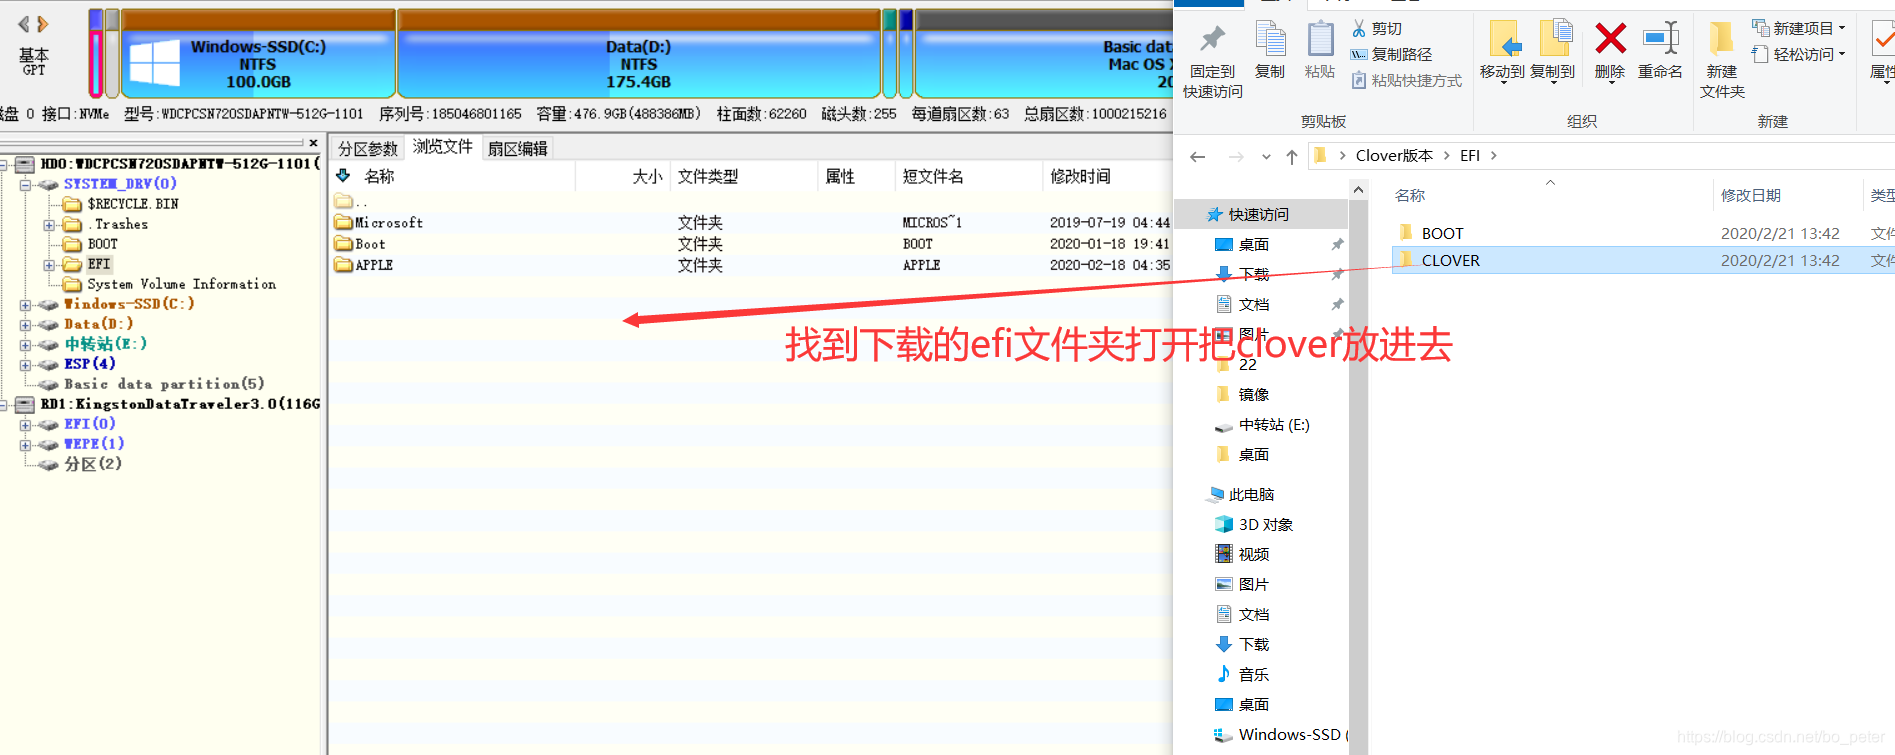Open 中转站 (E:) in Explorer sidebar
The image size is (1895, 755).
click(1274, 425)
